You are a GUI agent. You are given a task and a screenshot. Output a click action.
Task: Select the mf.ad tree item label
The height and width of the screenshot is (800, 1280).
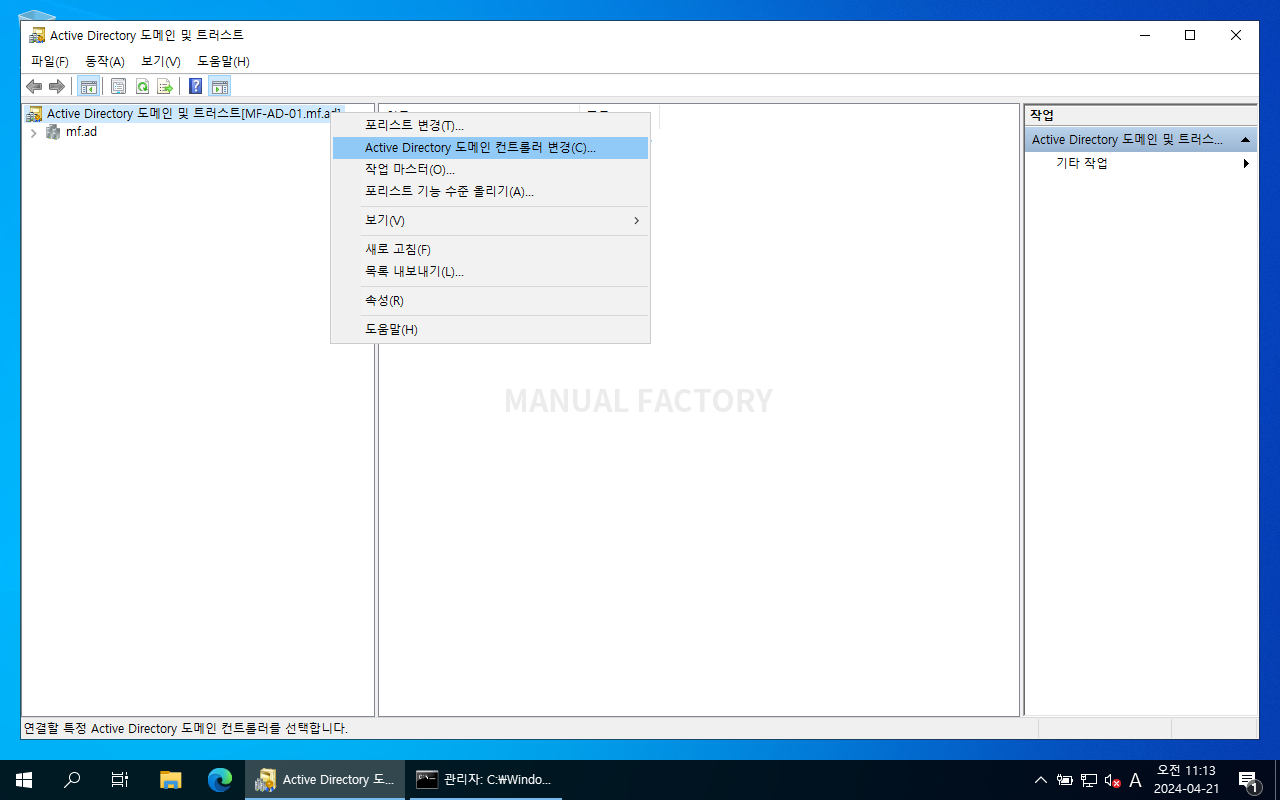[81, 132]
